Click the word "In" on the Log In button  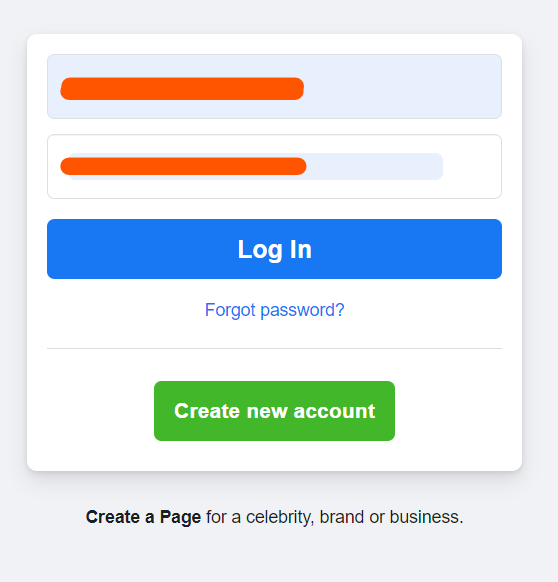point(301,249)
